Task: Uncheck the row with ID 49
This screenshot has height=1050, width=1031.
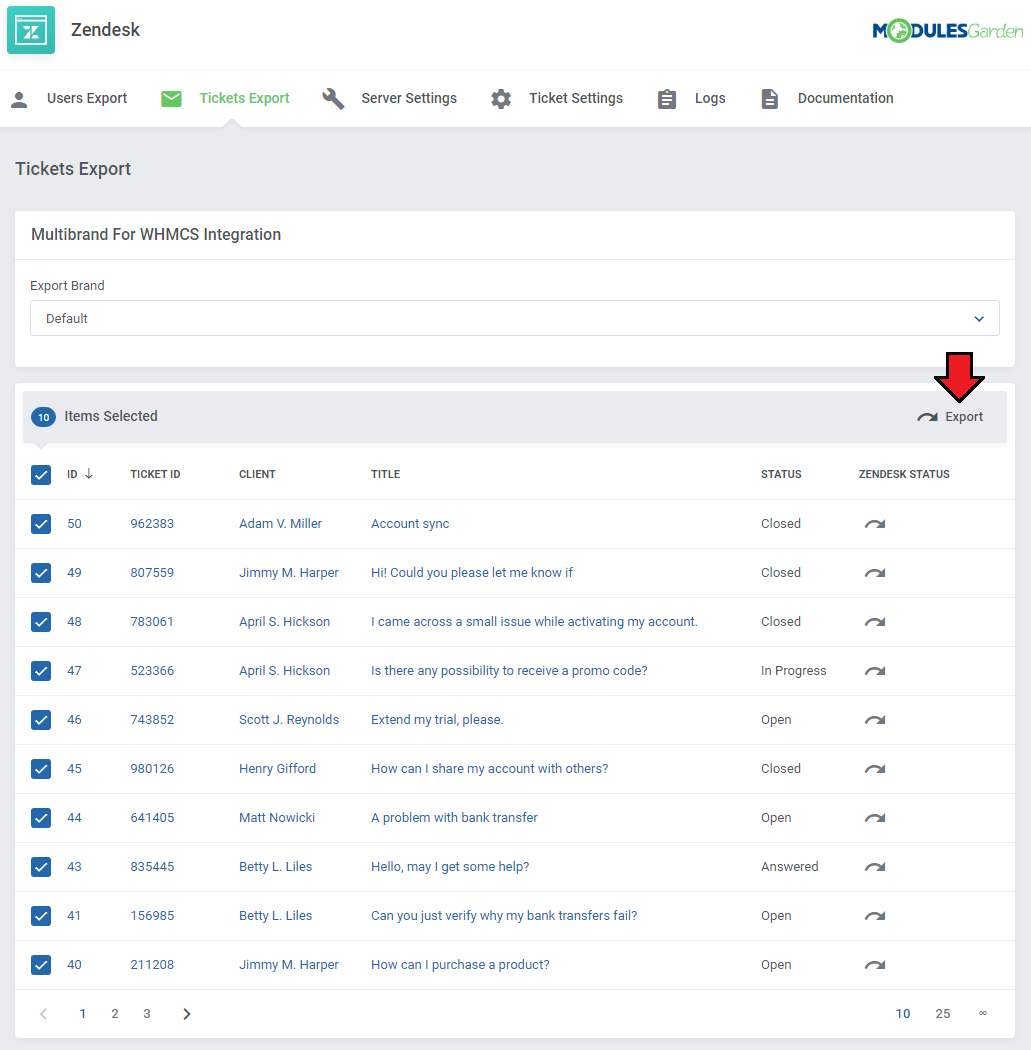Action: click(41, 573)
